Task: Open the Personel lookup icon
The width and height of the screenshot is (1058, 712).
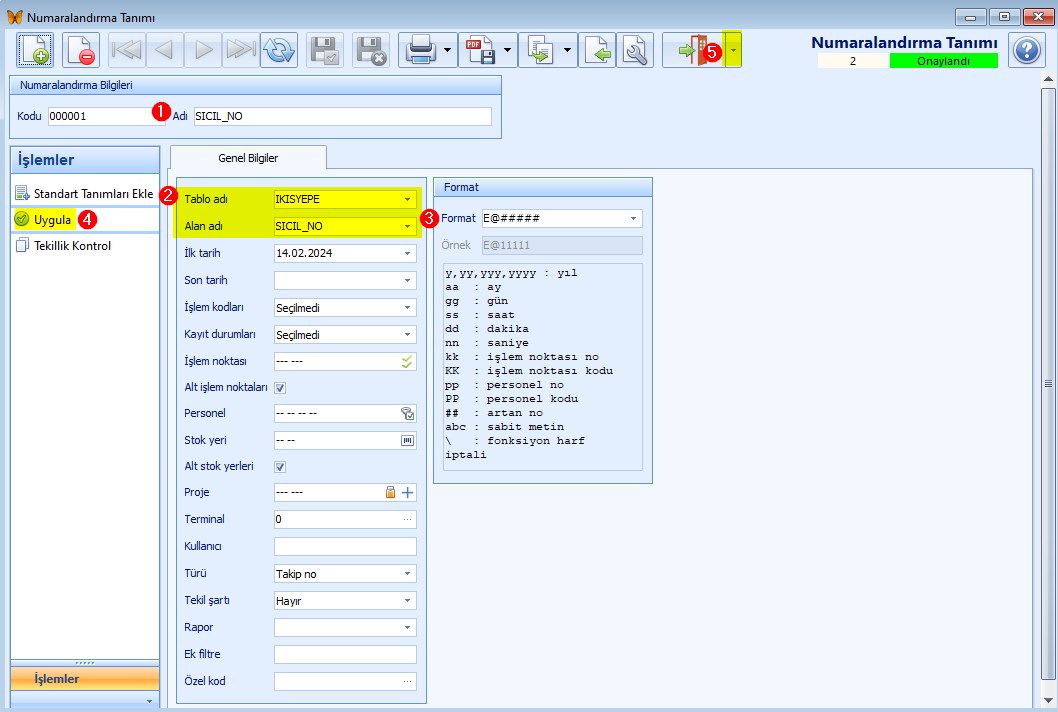Action: (407, 414)
